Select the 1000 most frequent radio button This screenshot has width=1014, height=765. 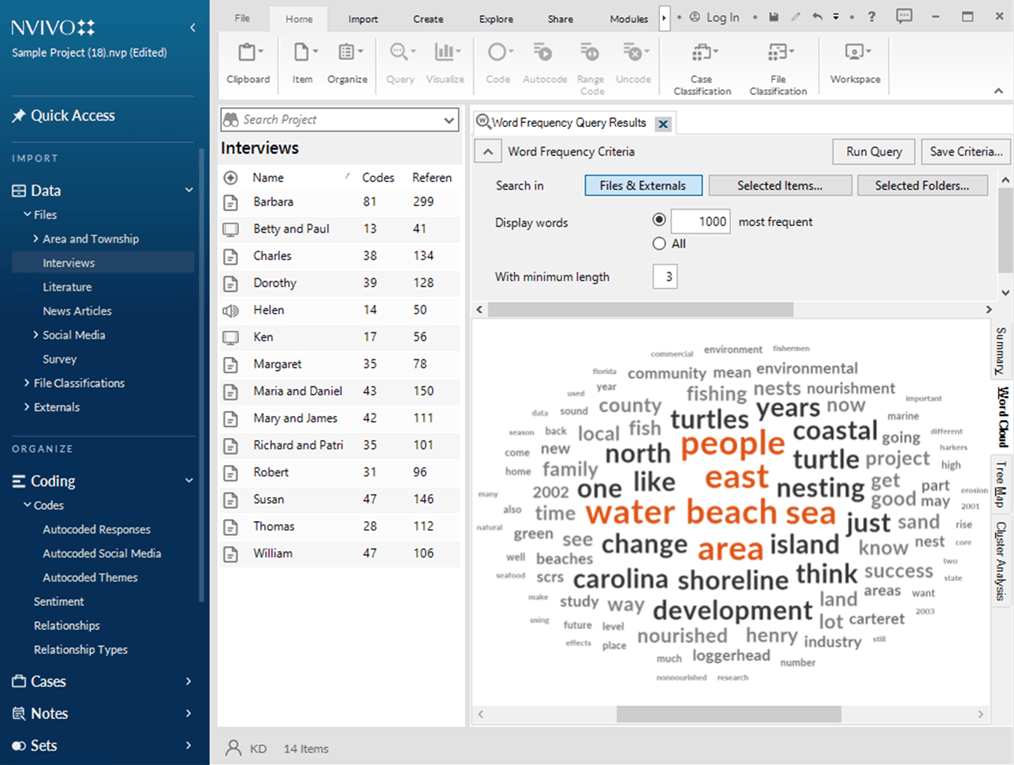tap(660, 221)
